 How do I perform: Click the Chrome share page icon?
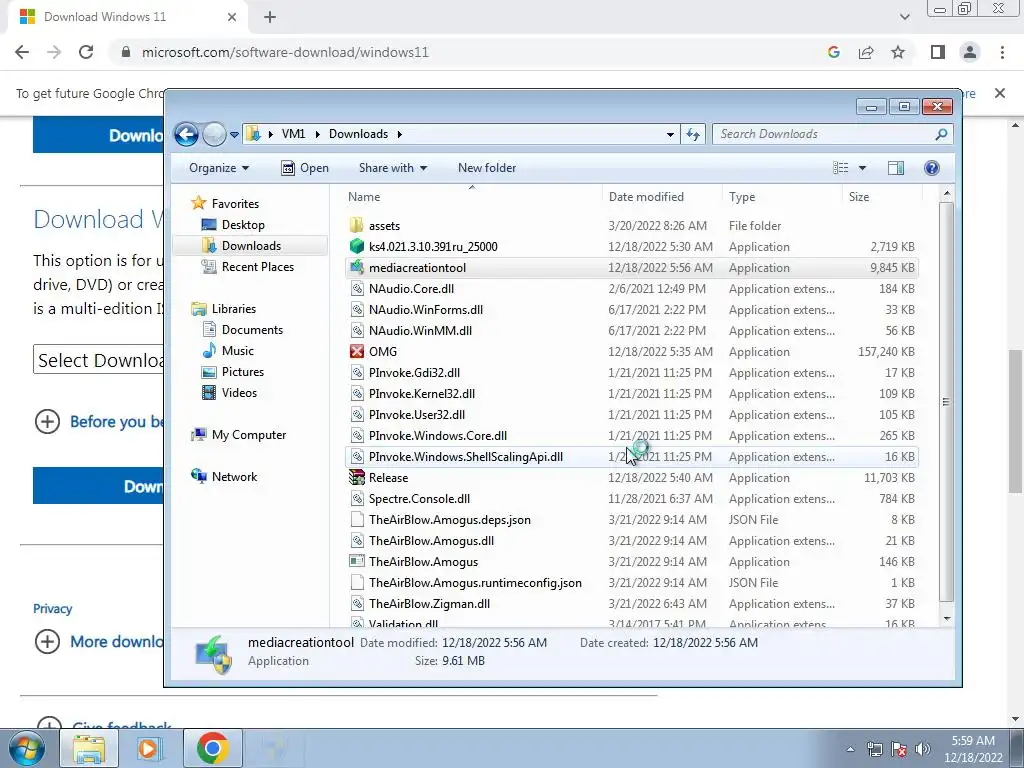(866, 52)
